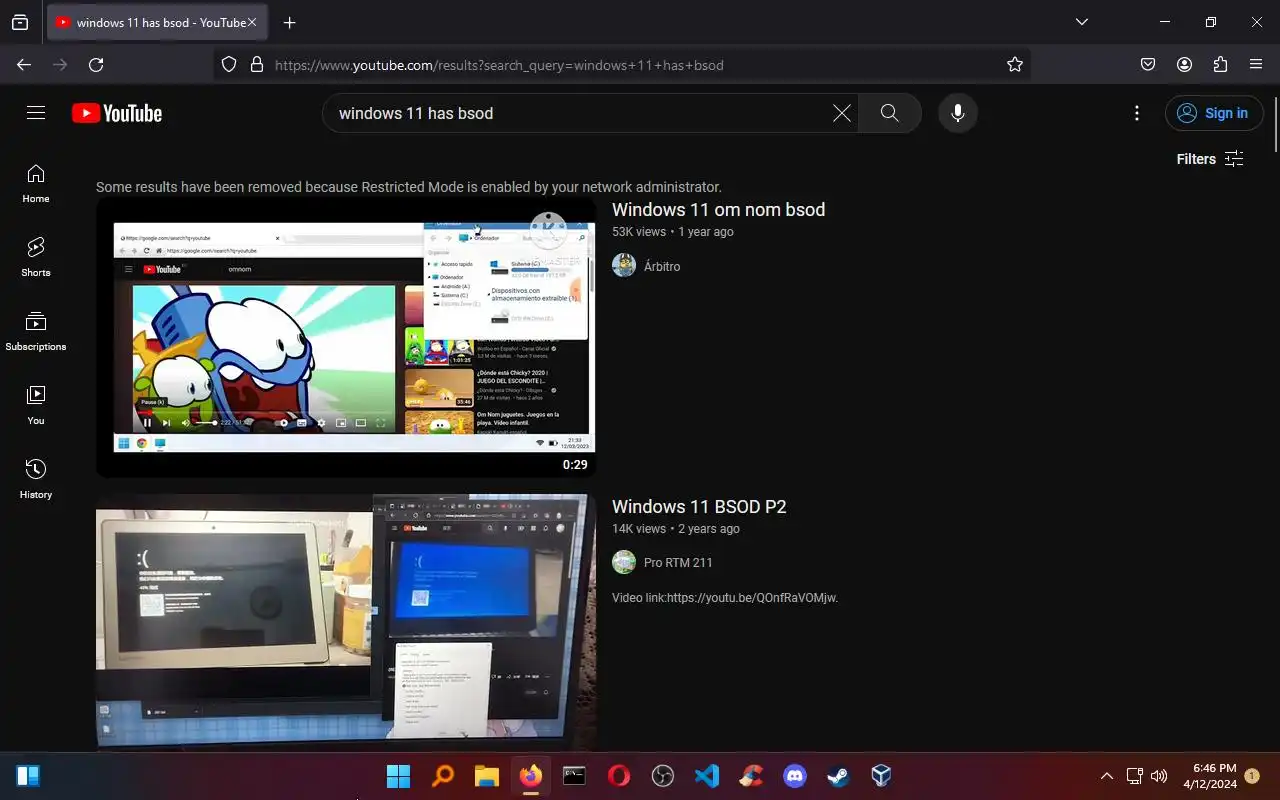Open OBS Studio from the taskbar

click(663, 775)
